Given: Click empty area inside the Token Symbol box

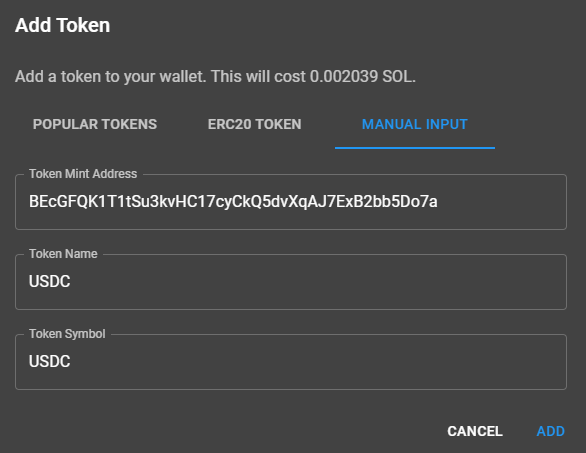Looking at the screenshot, I should point(318,362).
